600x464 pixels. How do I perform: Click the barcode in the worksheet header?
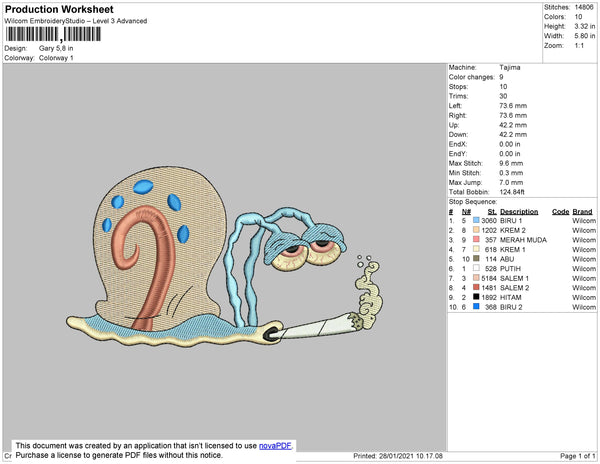point(53,34)
